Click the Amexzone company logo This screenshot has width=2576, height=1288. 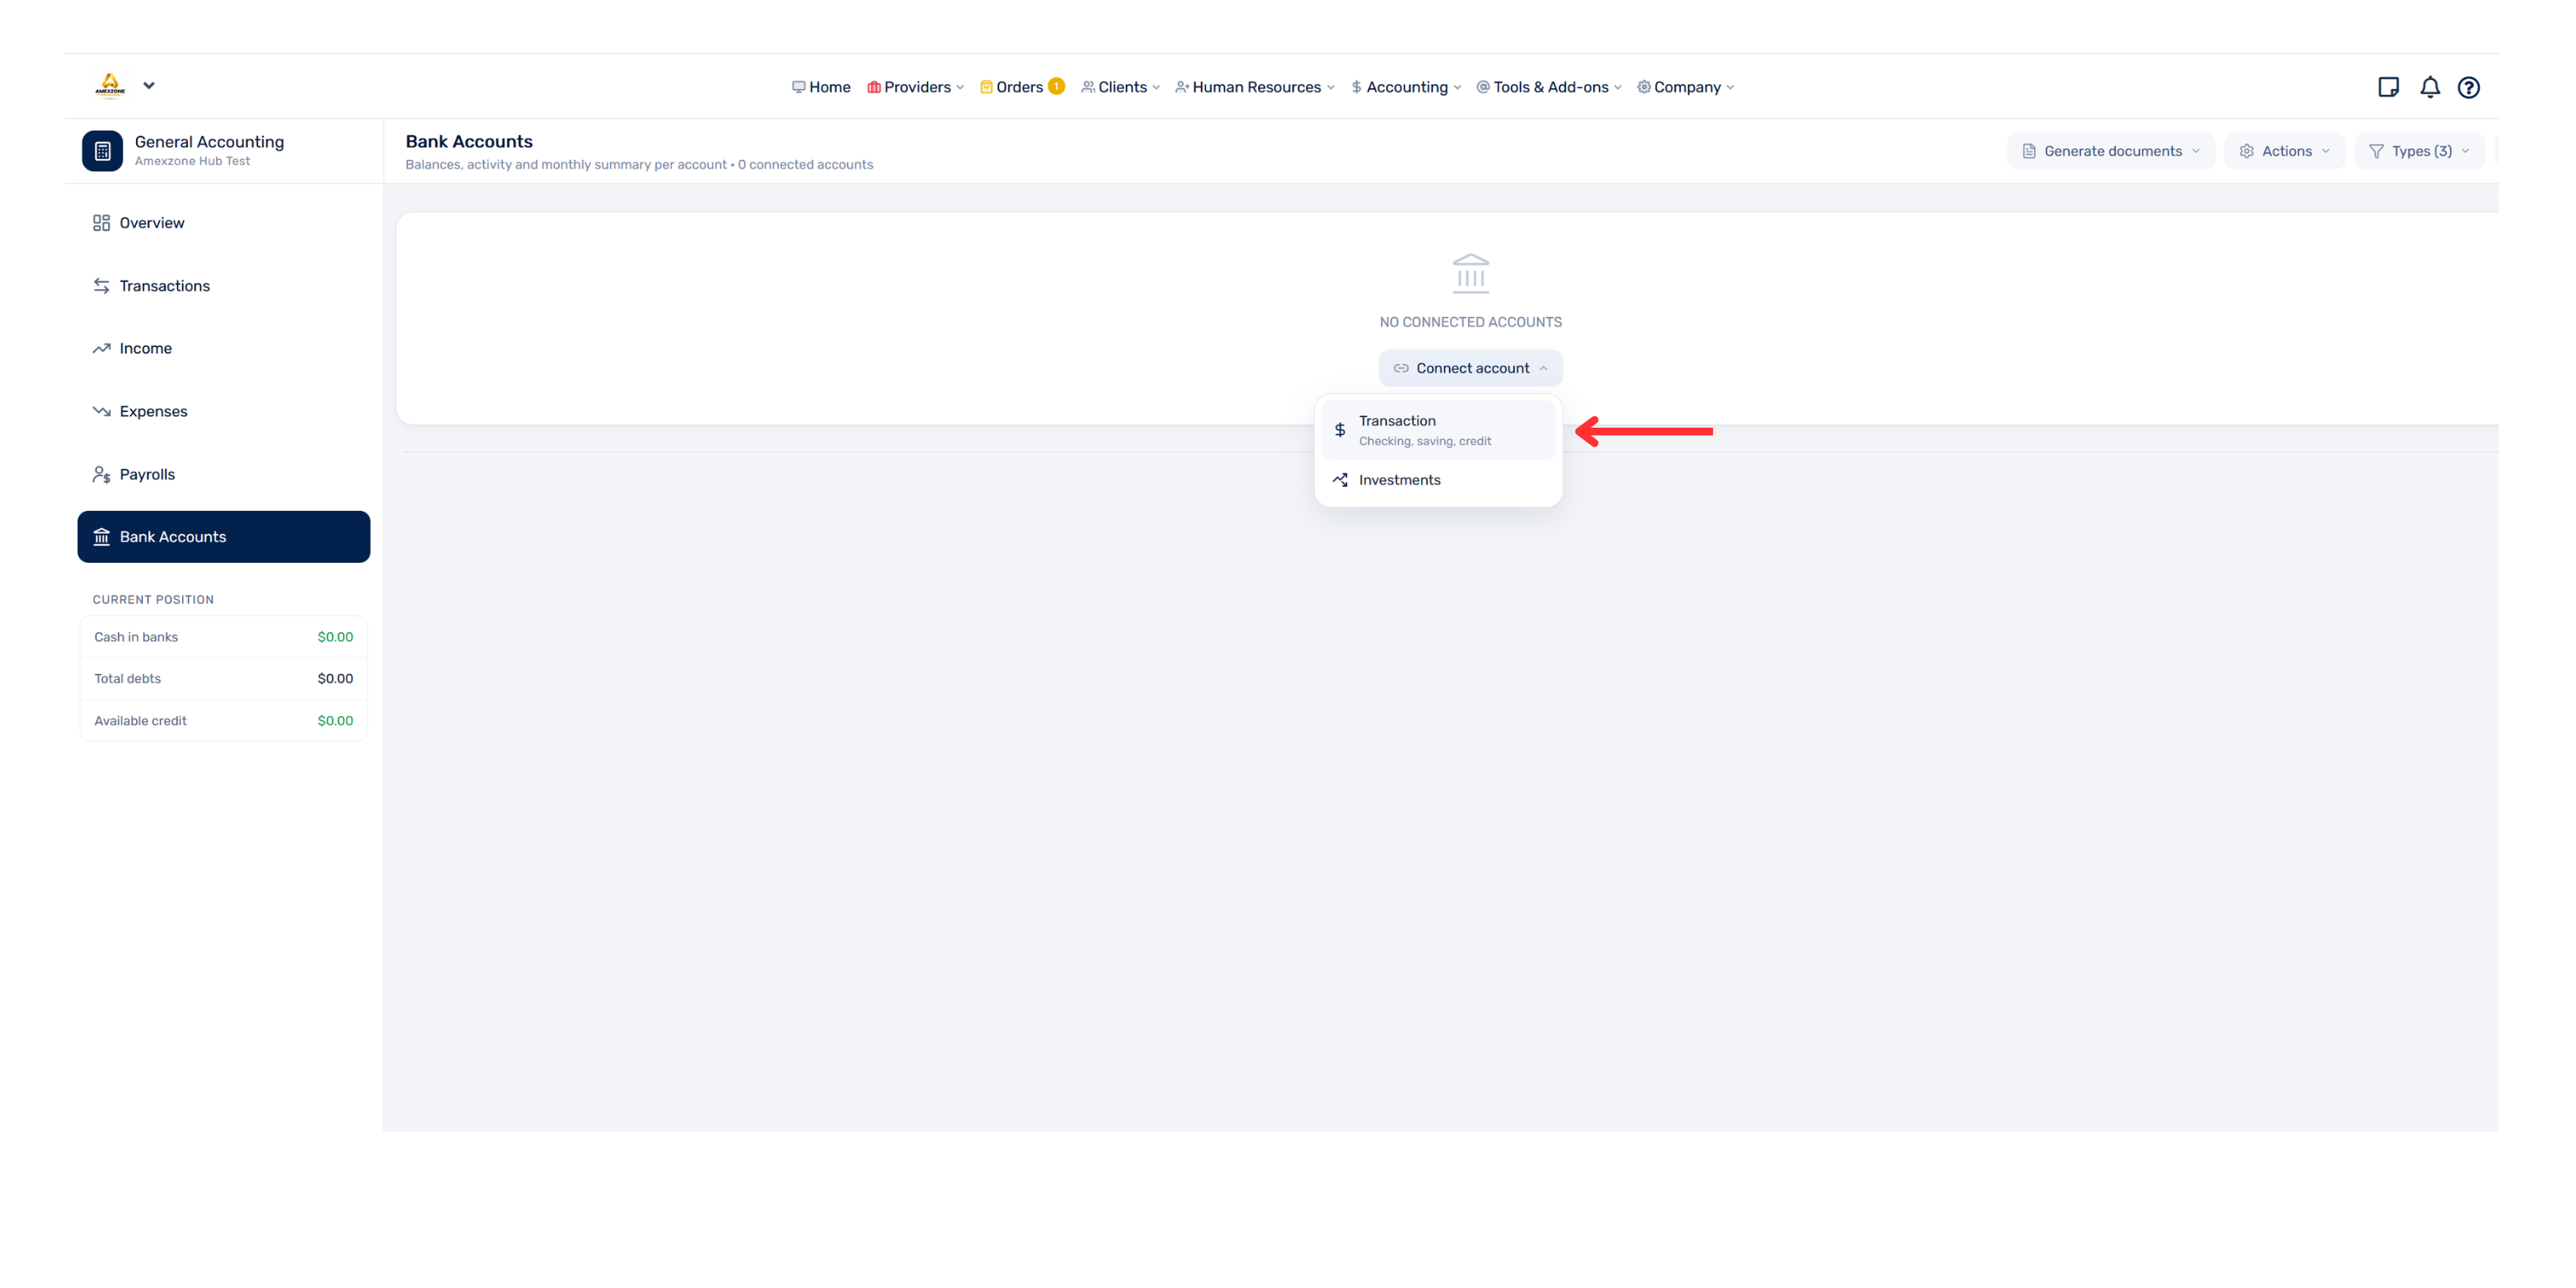pos(110,86)
